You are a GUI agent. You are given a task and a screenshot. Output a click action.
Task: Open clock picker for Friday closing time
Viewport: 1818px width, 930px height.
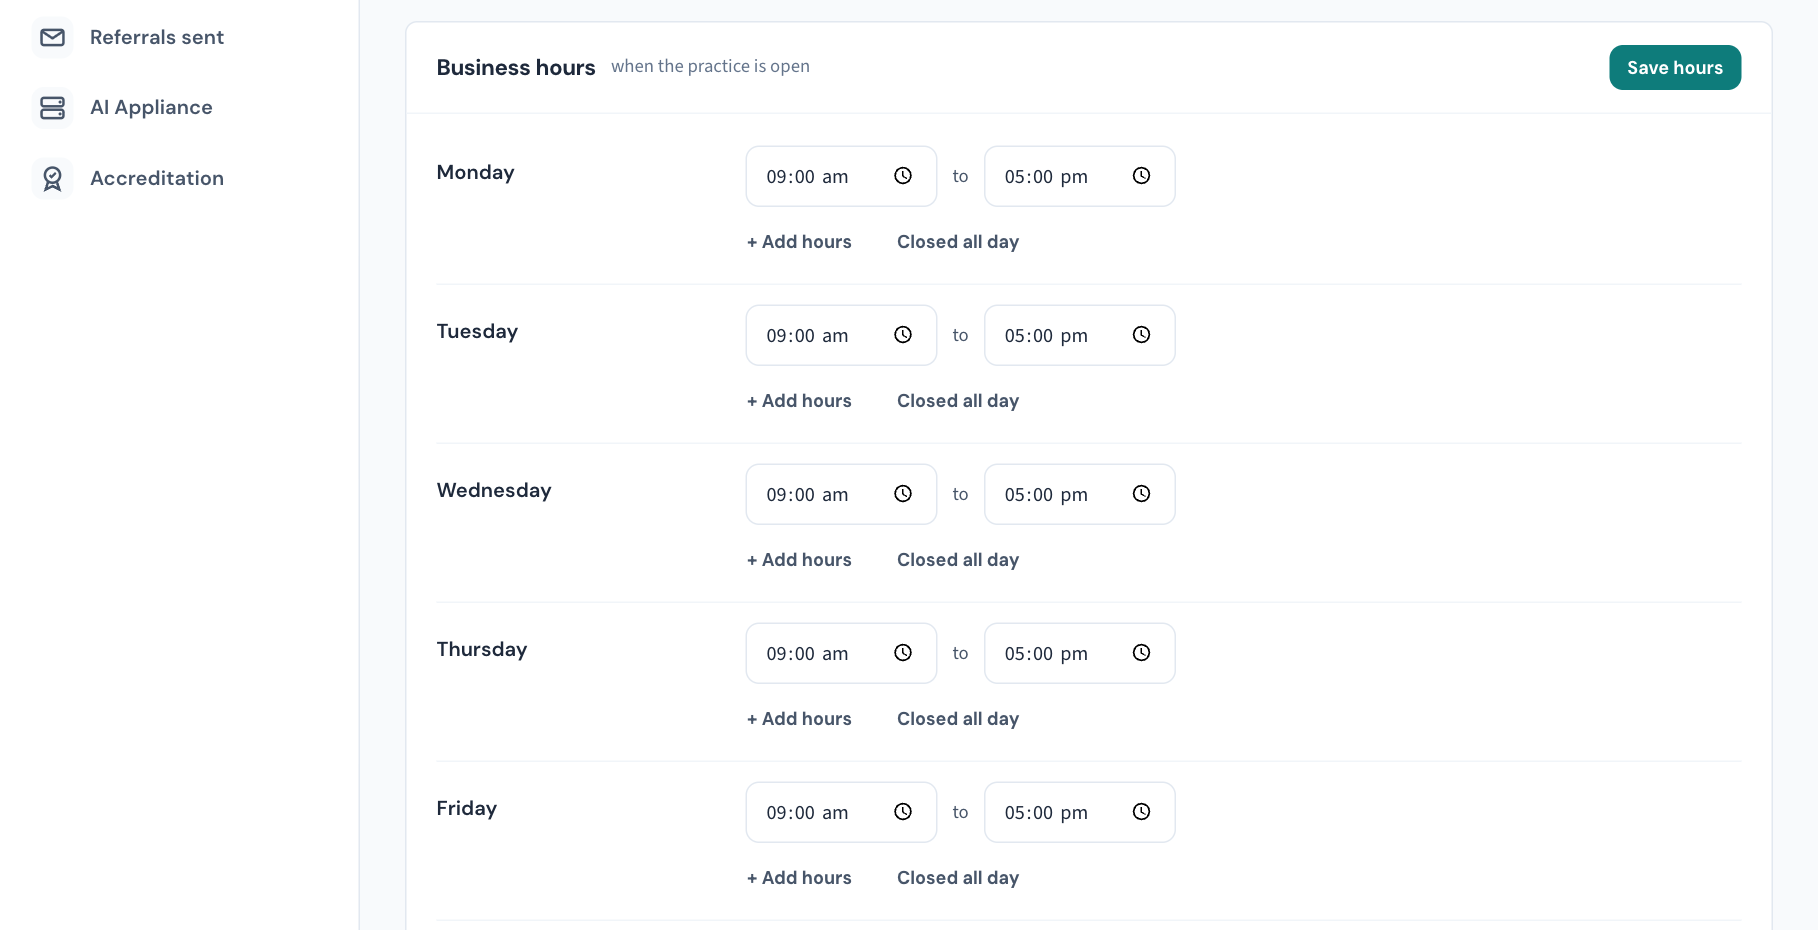(x=1141, y=812)
